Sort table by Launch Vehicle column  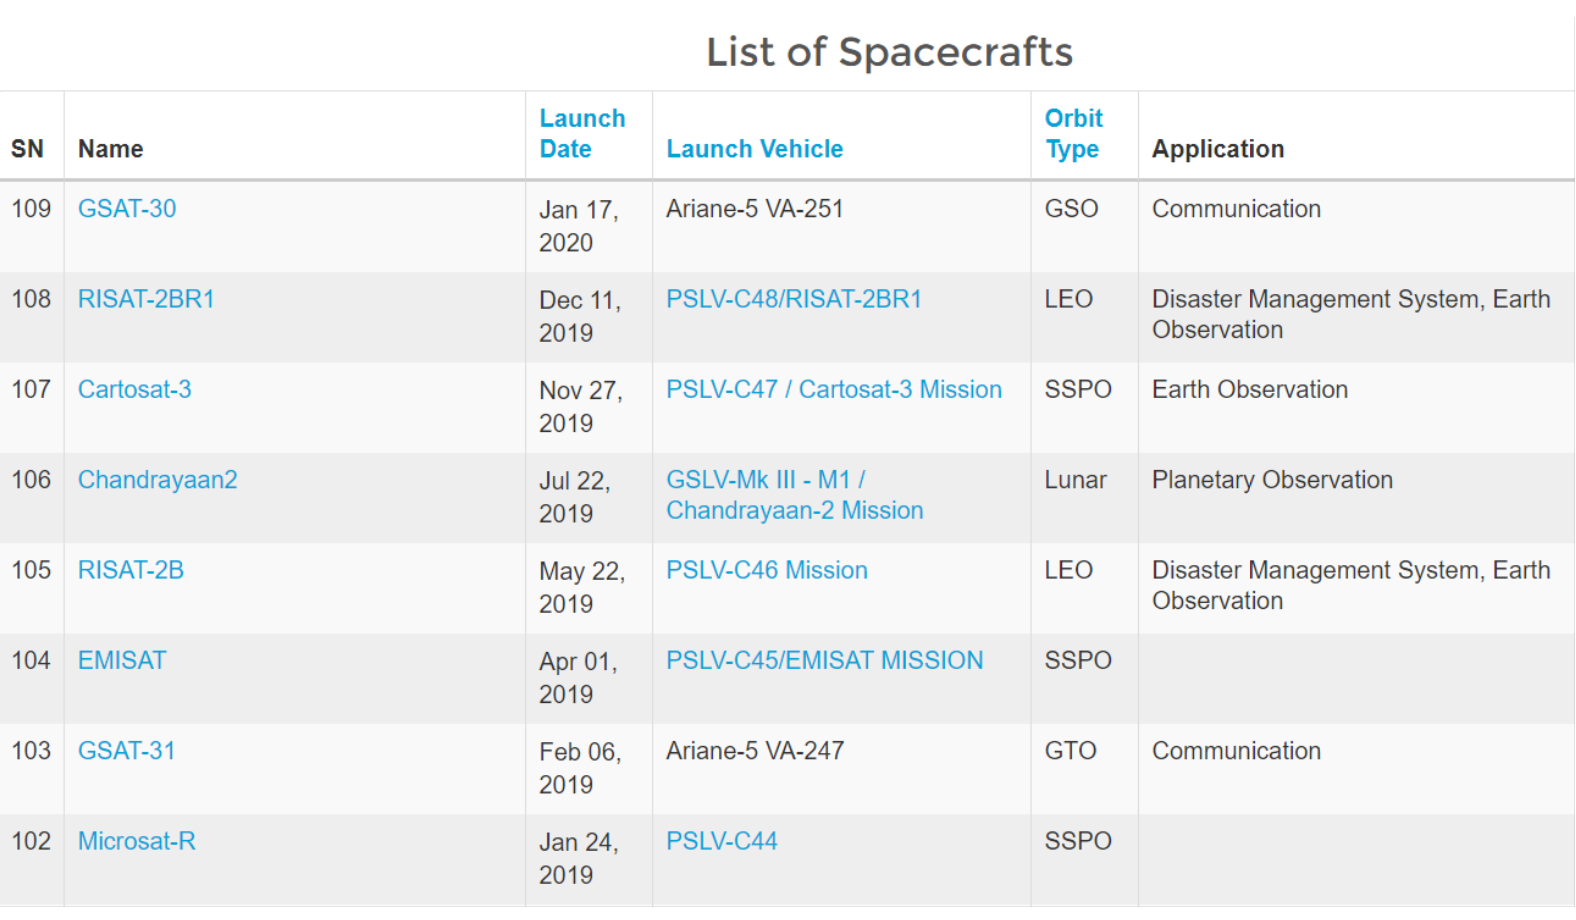(755, 149)
